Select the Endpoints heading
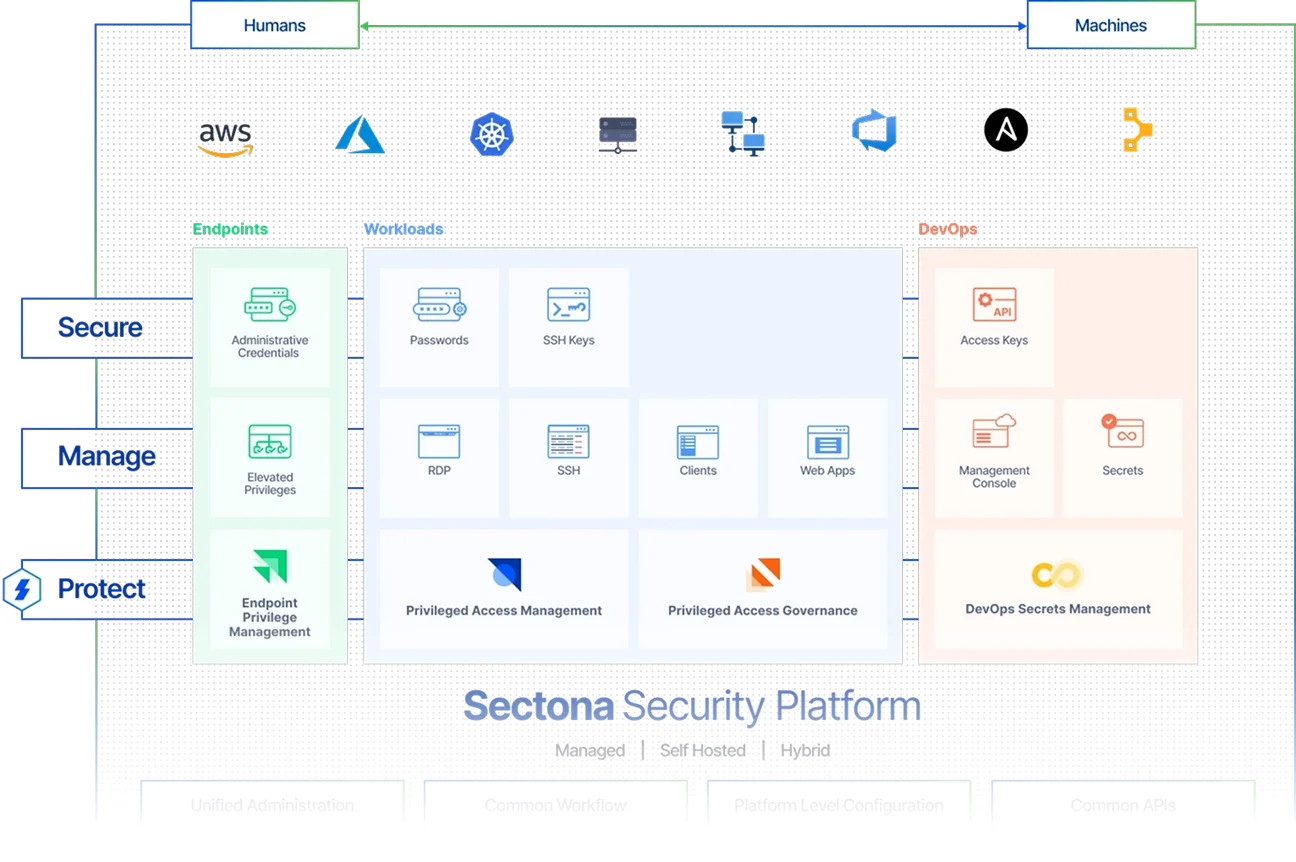This screenshot has width=1296, height=862. (230, 229)
